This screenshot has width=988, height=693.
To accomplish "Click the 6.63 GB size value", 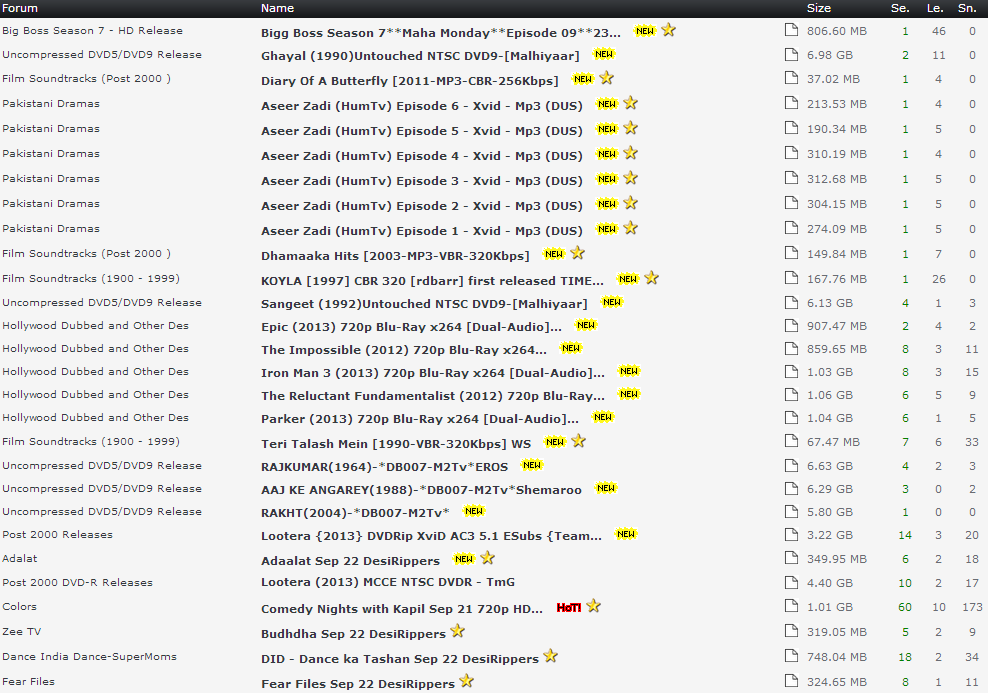I will pyautogui.click(x=830, y=466).
